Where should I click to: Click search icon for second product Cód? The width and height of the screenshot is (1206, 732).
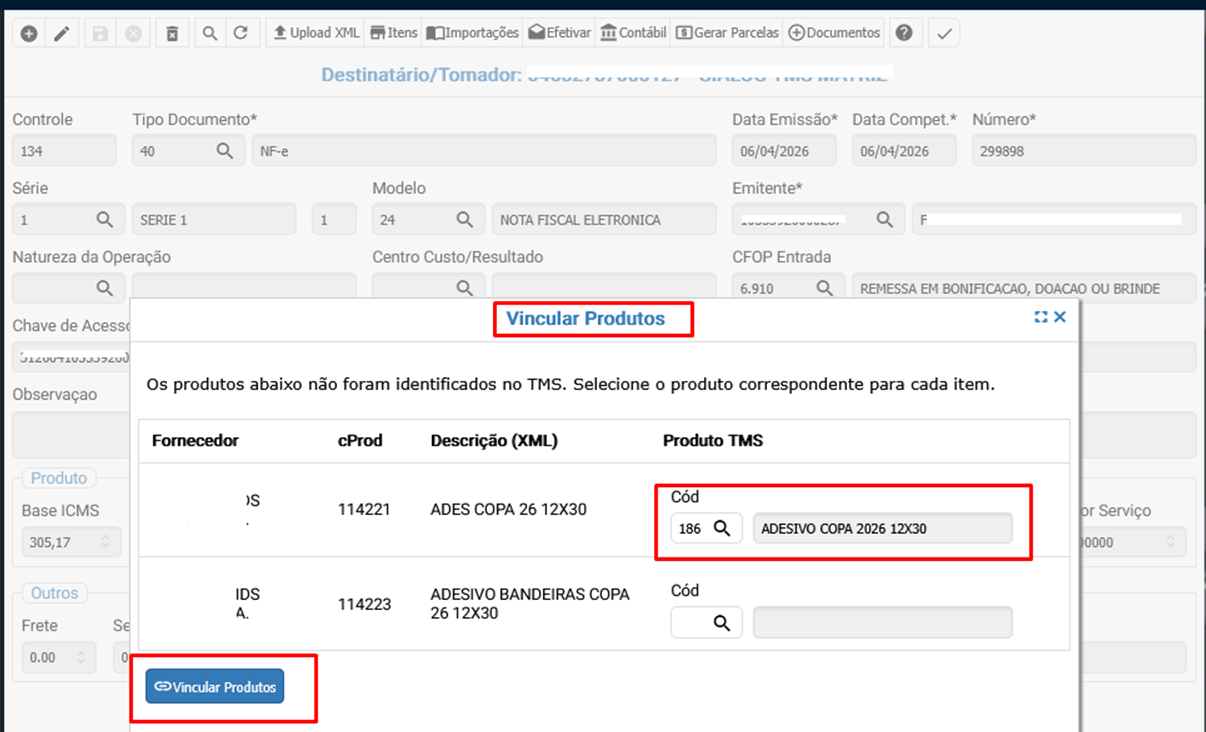722,623
